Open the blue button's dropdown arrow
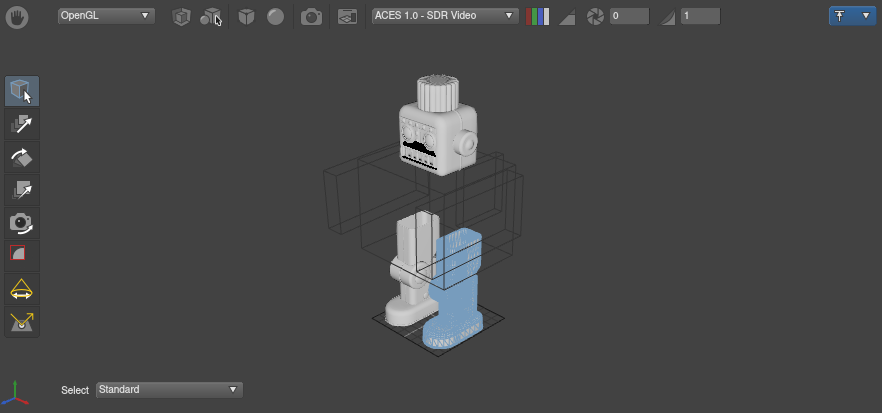 tap(866, 16)
